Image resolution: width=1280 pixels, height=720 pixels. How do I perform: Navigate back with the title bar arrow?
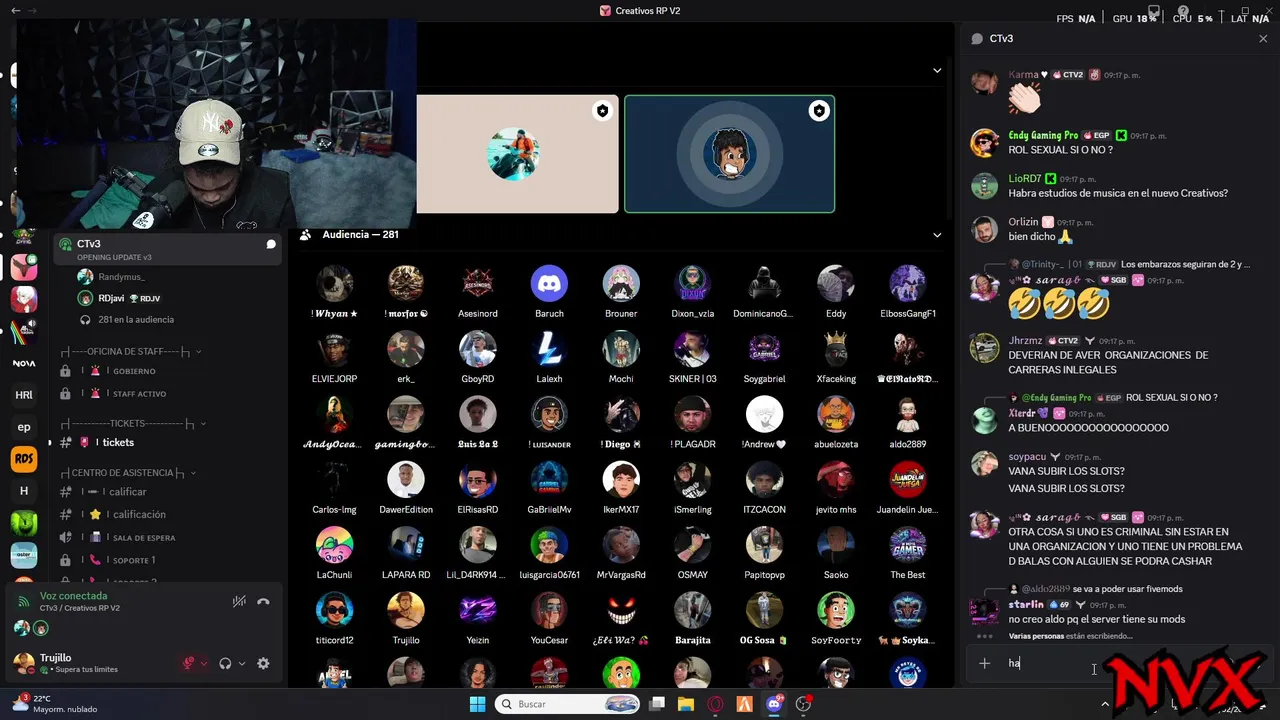pyautogui.click(x=14, y=10)
